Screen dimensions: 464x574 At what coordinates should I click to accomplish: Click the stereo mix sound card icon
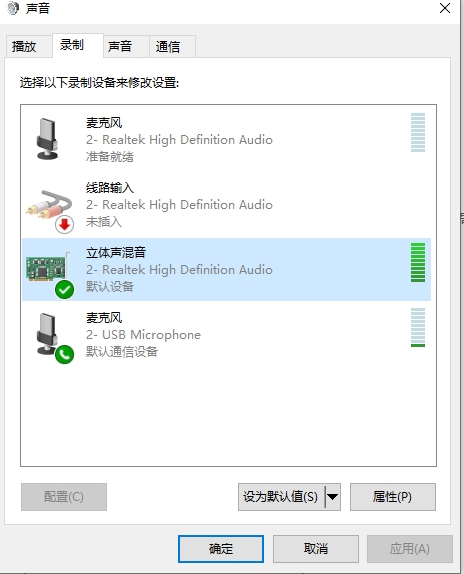[x=47, y=267]
